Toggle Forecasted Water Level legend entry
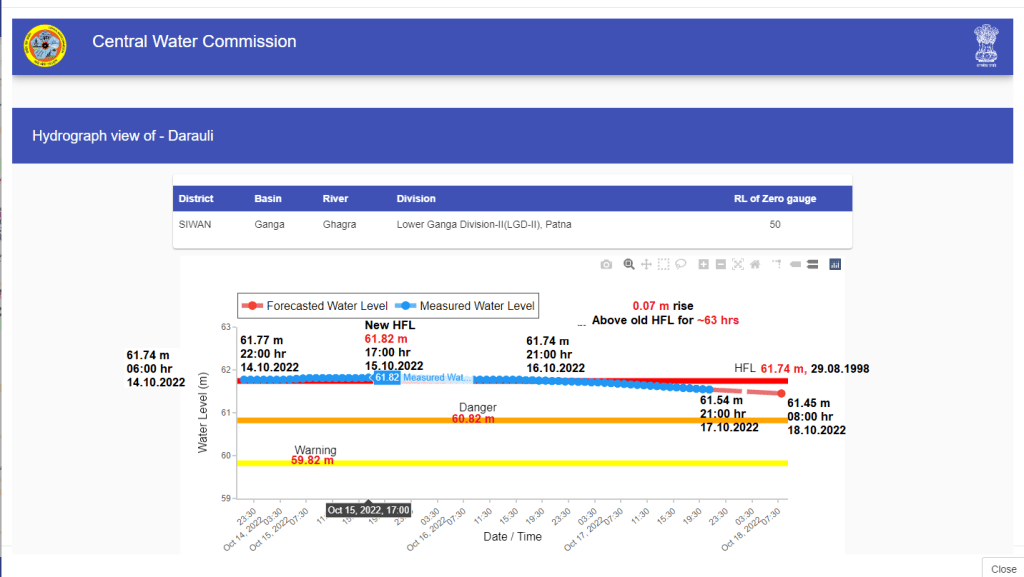The height and width of the screenshot is (577, 1024). (313, 306)
